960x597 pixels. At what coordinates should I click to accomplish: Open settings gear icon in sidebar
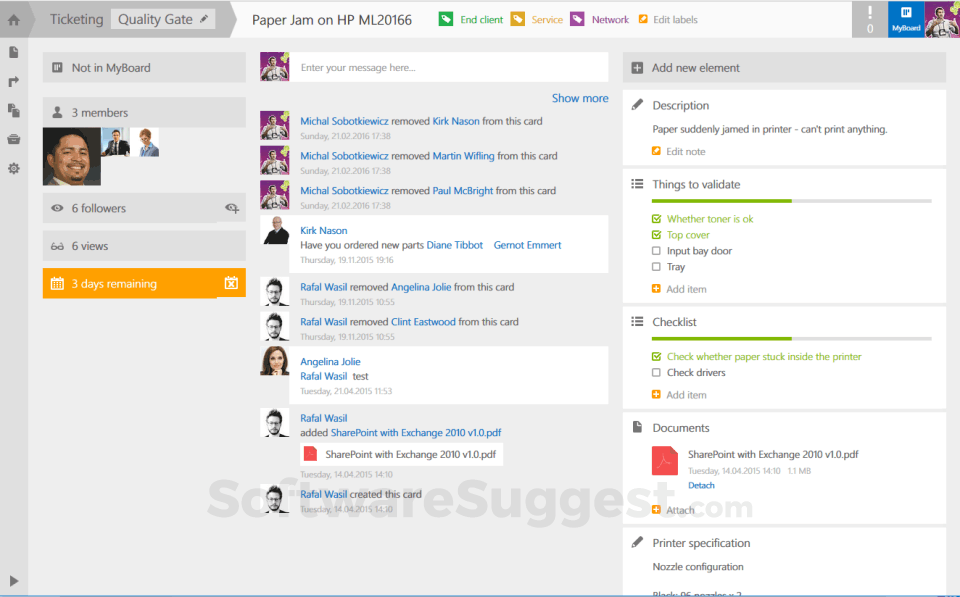tap(13, 168)
